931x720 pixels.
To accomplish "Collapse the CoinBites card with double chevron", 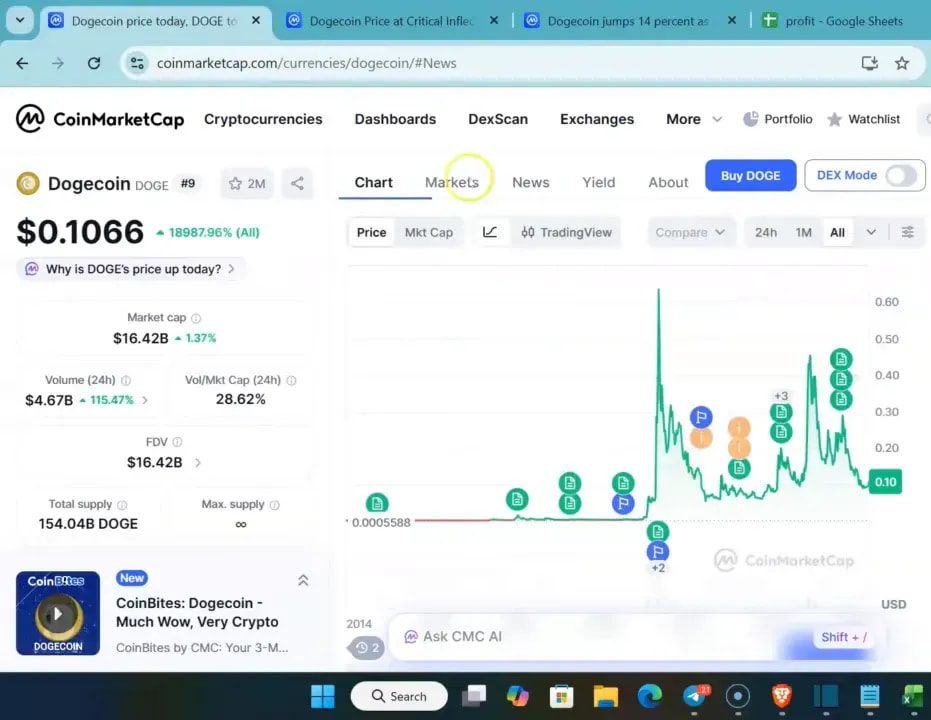I will [x=303, y=581].
